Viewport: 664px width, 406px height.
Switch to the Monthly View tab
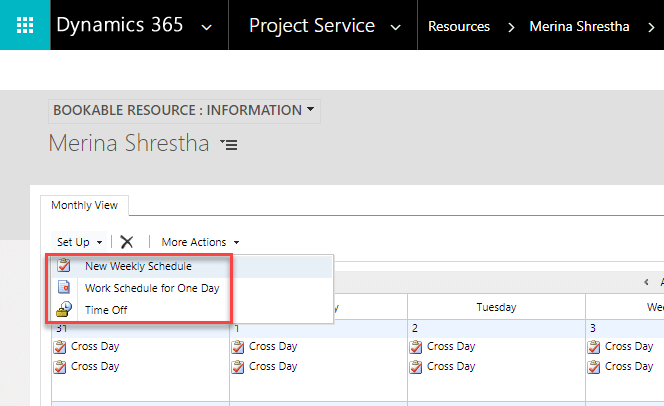[85, 205]
